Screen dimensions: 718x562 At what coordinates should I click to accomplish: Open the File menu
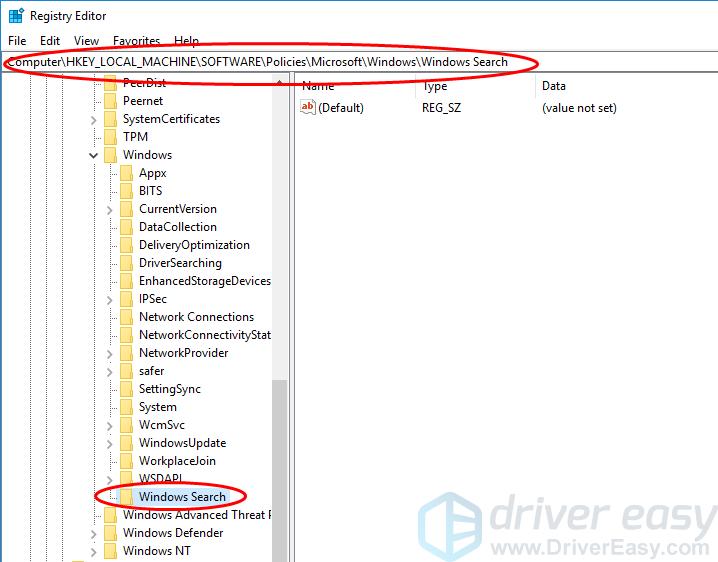click(x=17, y=41)
